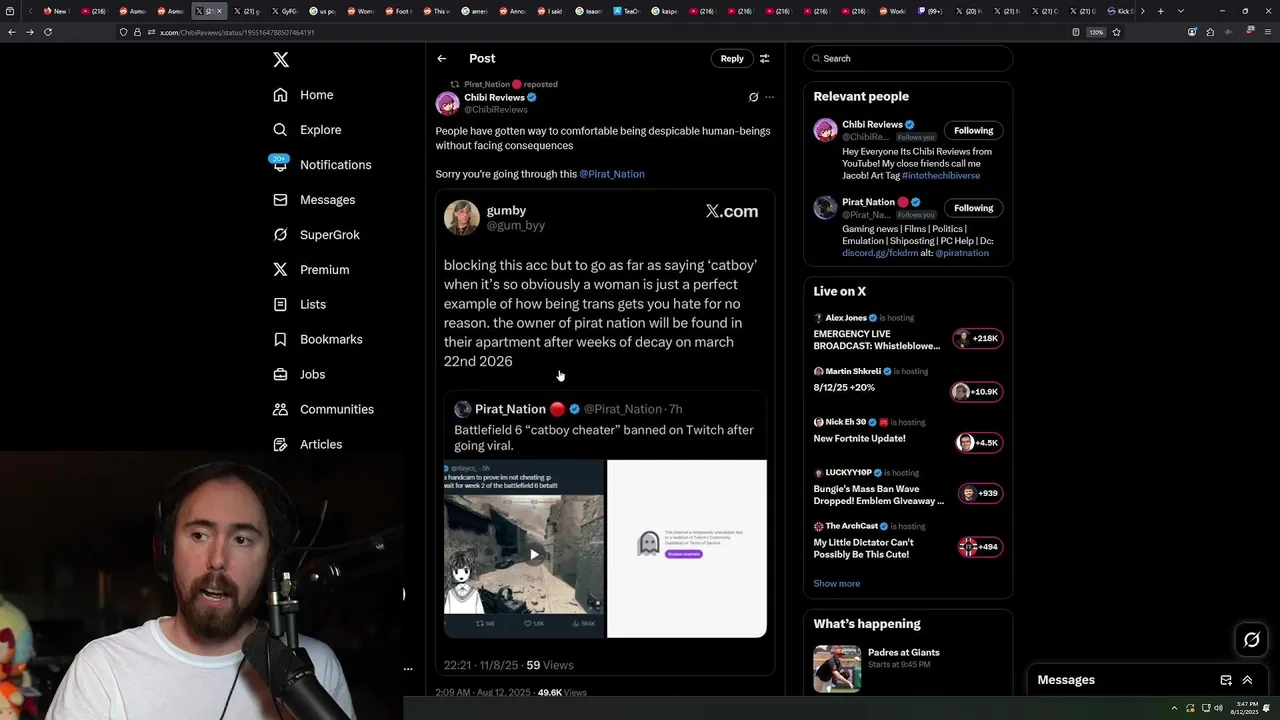The height and width of the screenshot is (720, 1280).
Task: Open Notifications in the sidebar
Action: [322, 165]
